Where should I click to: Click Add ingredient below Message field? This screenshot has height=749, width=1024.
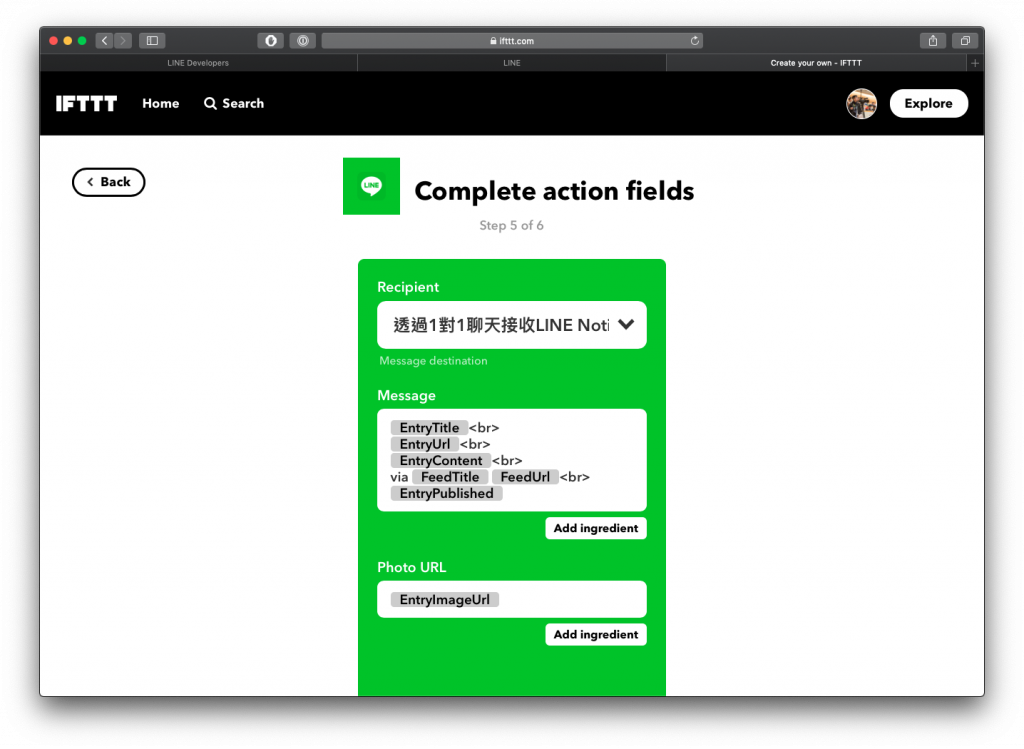[x=596, y=528]
